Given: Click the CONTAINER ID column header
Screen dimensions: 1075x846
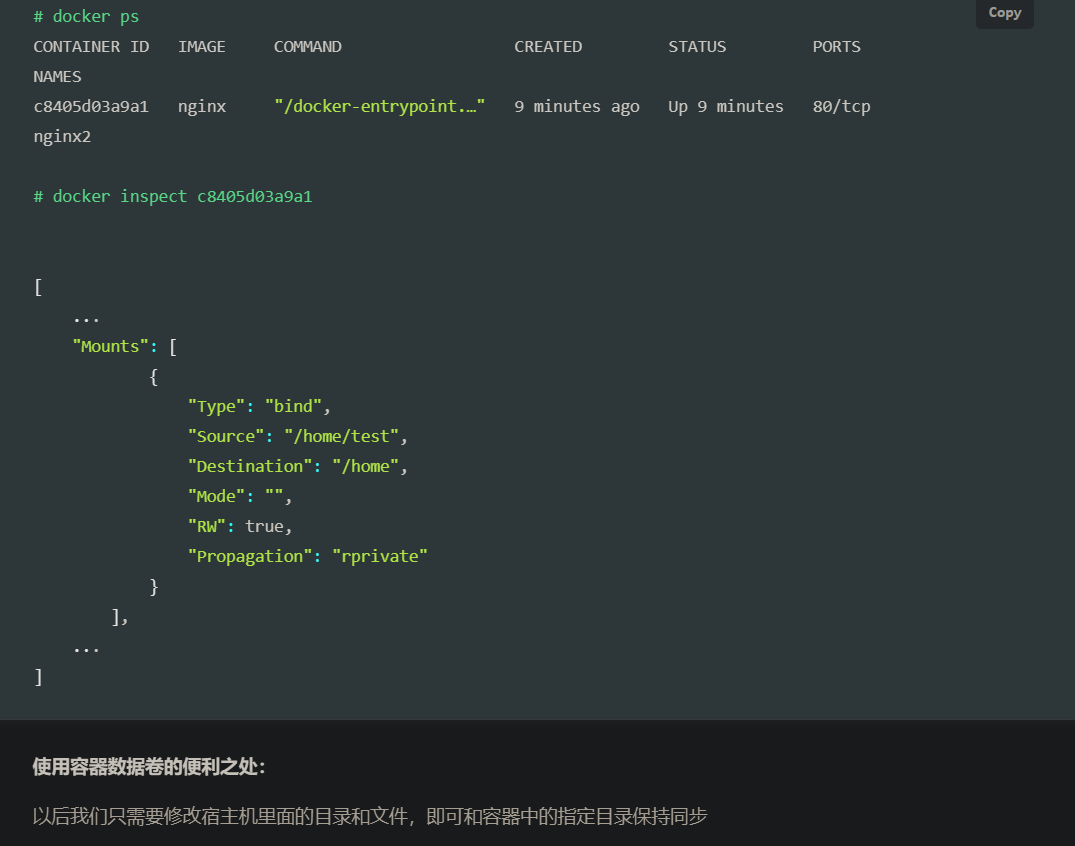Looking at the screenshot, I should point(91,47).
